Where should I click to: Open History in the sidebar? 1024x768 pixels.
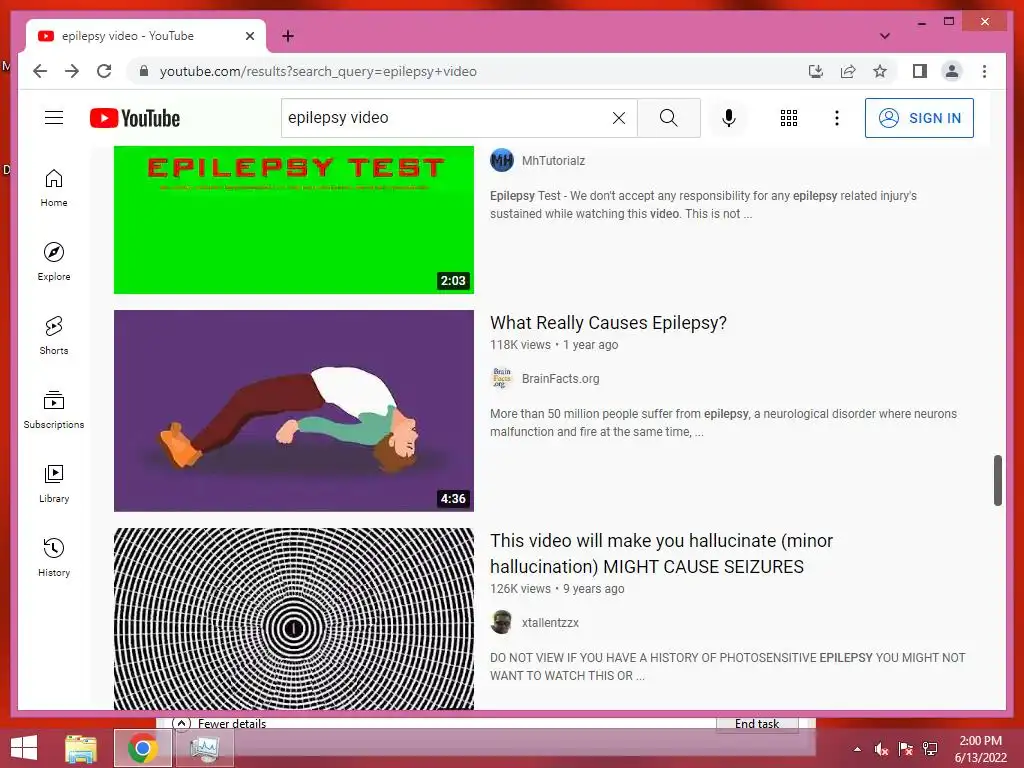[x=54, y=557]
